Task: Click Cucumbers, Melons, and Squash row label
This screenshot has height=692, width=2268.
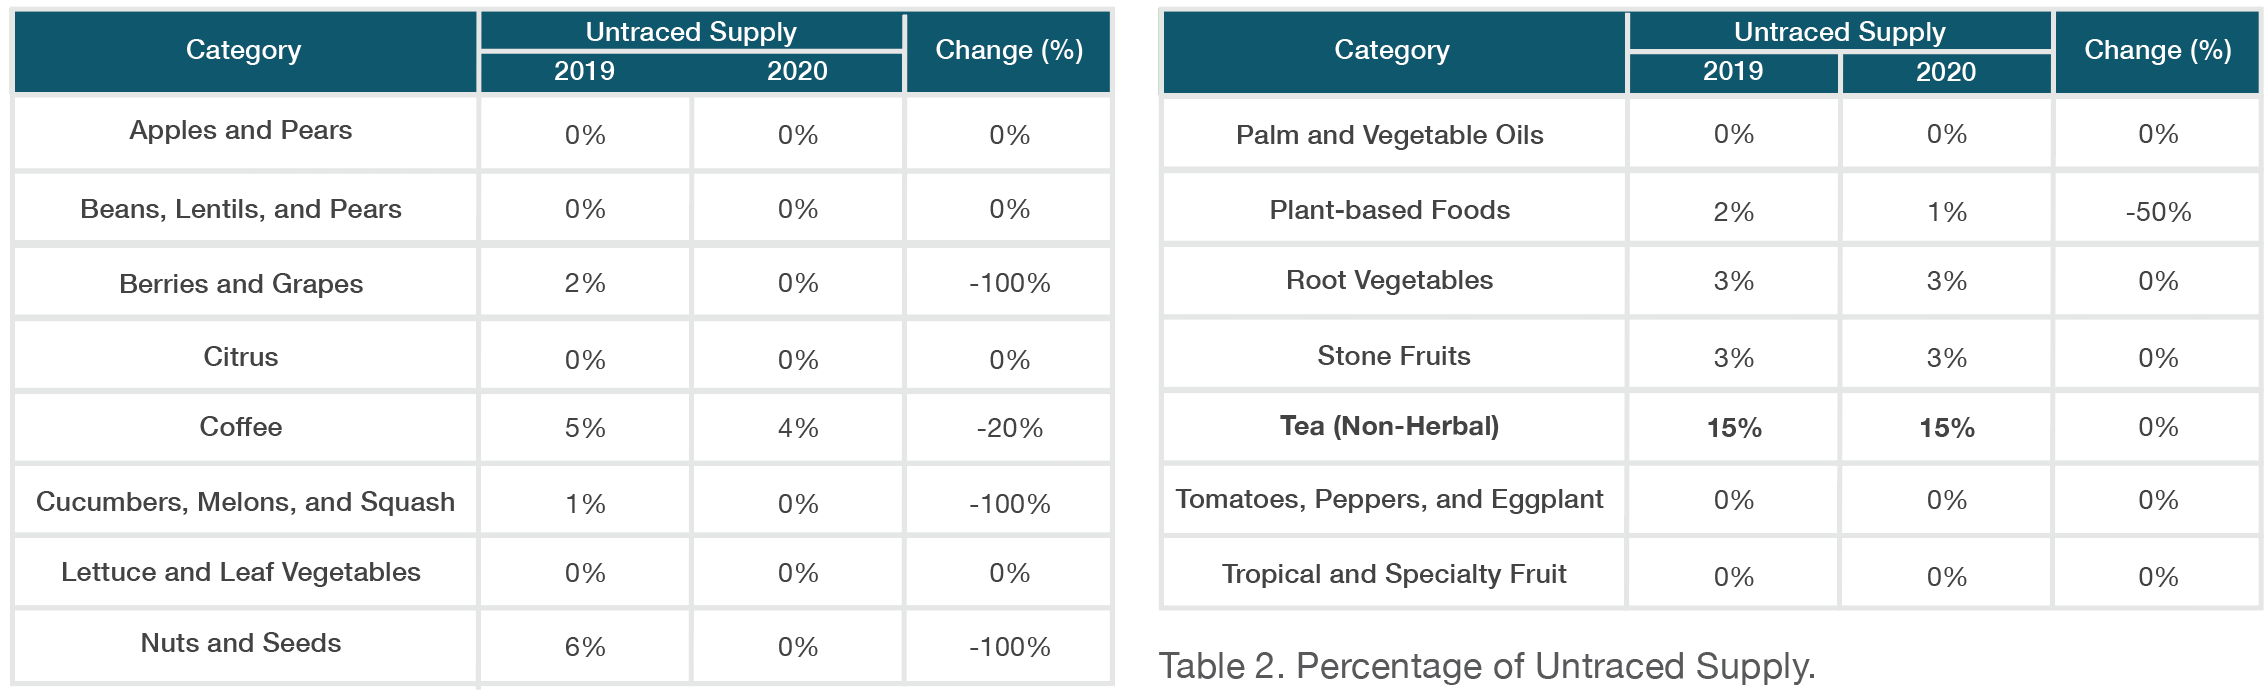Action: coord(245,502)
